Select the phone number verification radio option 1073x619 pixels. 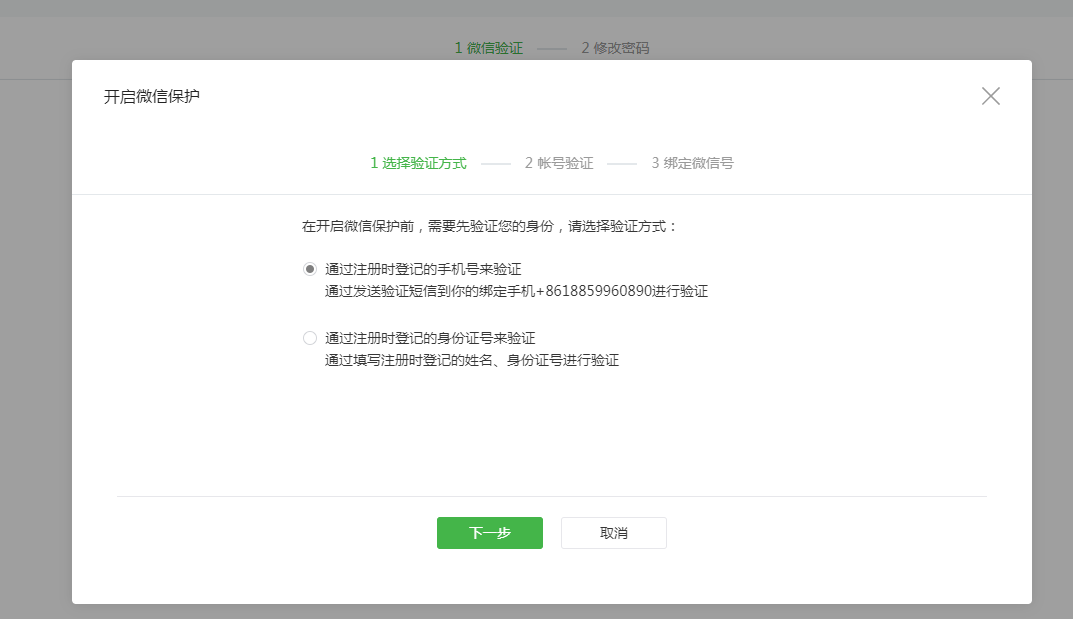tap(310, 269)
